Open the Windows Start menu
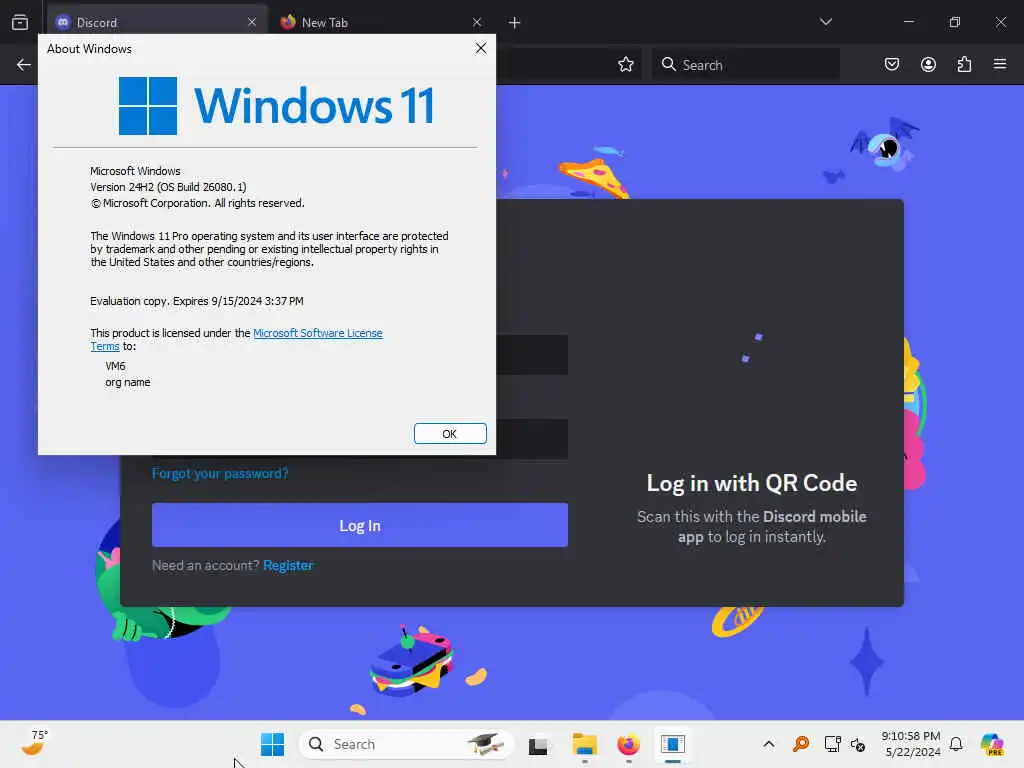The image size is (1024, 768). click(272, 744)
